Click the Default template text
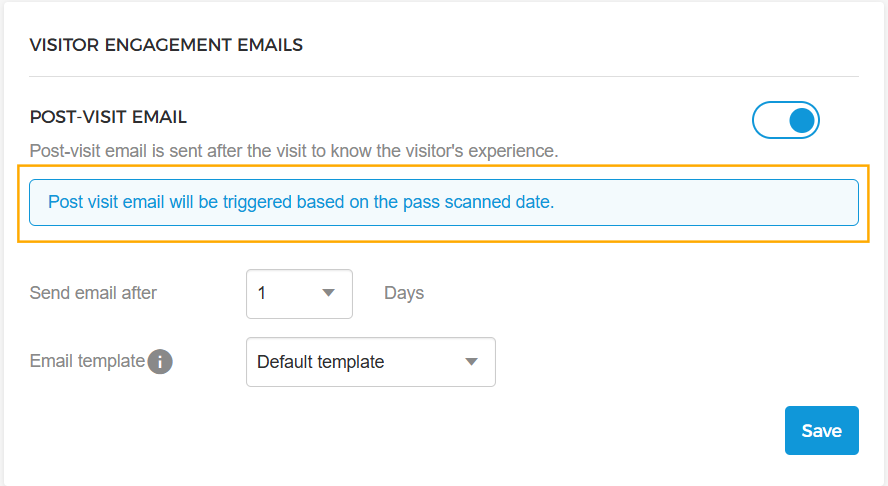Viewport: 888px width, 486px height. point(320,362)
